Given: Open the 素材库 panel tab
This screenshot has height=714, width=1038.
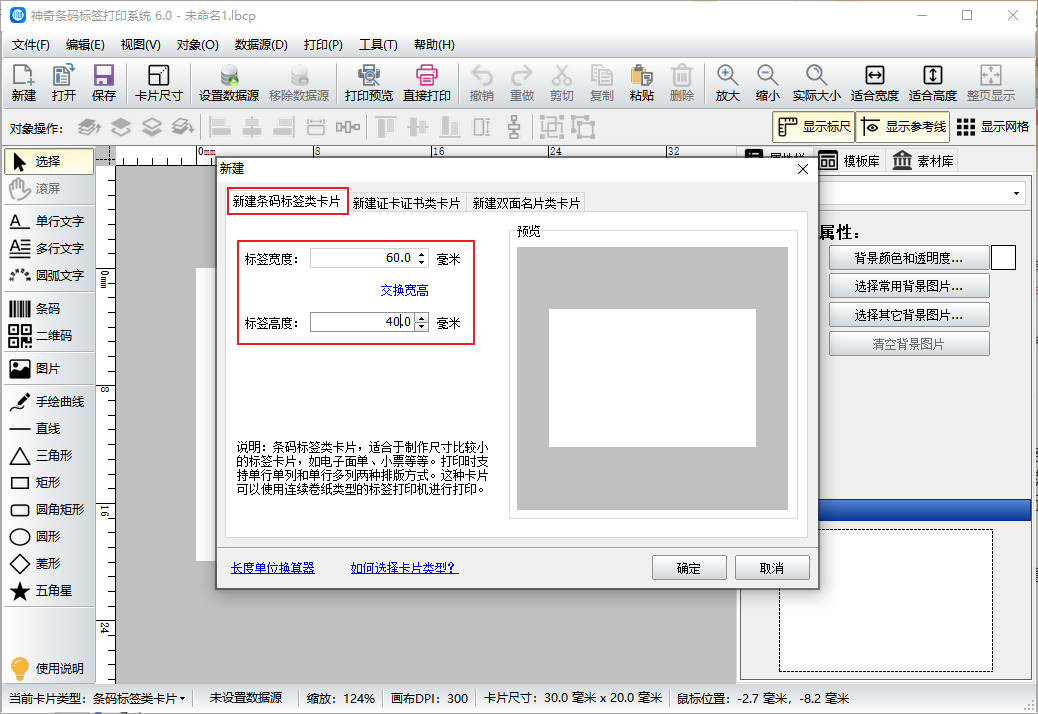Looking at the screenshot, I should (923, 161).
